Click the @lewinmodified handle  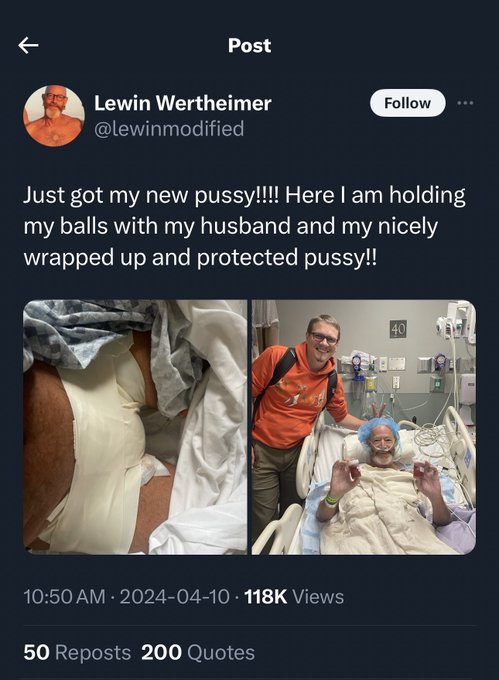pos(169,129)
